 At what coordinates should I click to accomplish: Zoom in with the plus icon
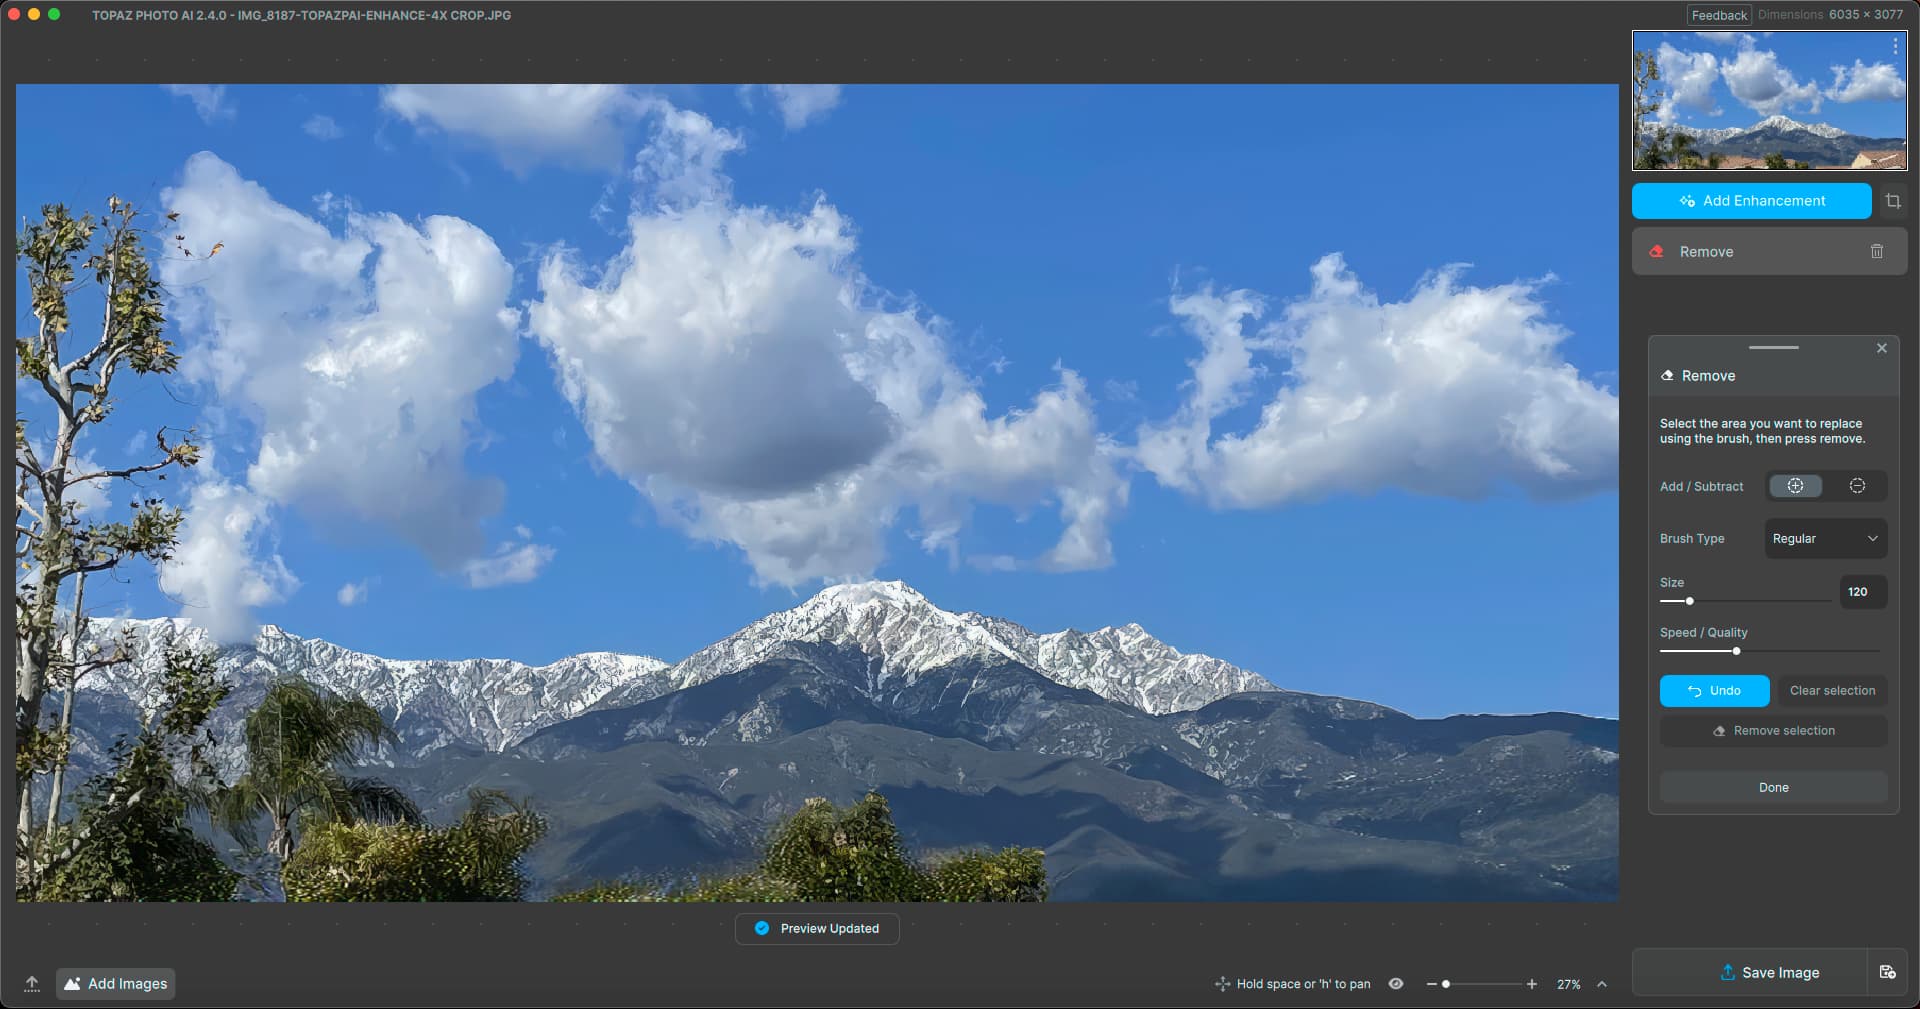[1531, 984]
